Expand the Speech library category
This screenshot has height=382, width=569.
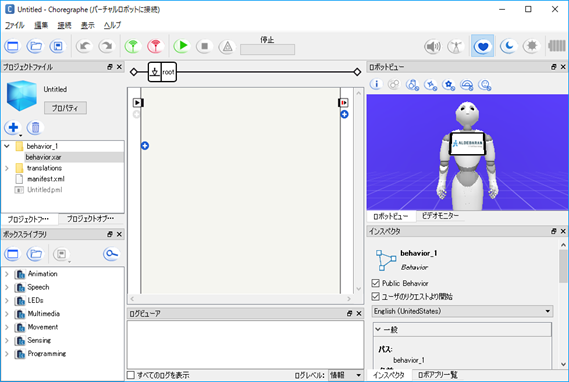pyautogui.click(x=7, y=287)
